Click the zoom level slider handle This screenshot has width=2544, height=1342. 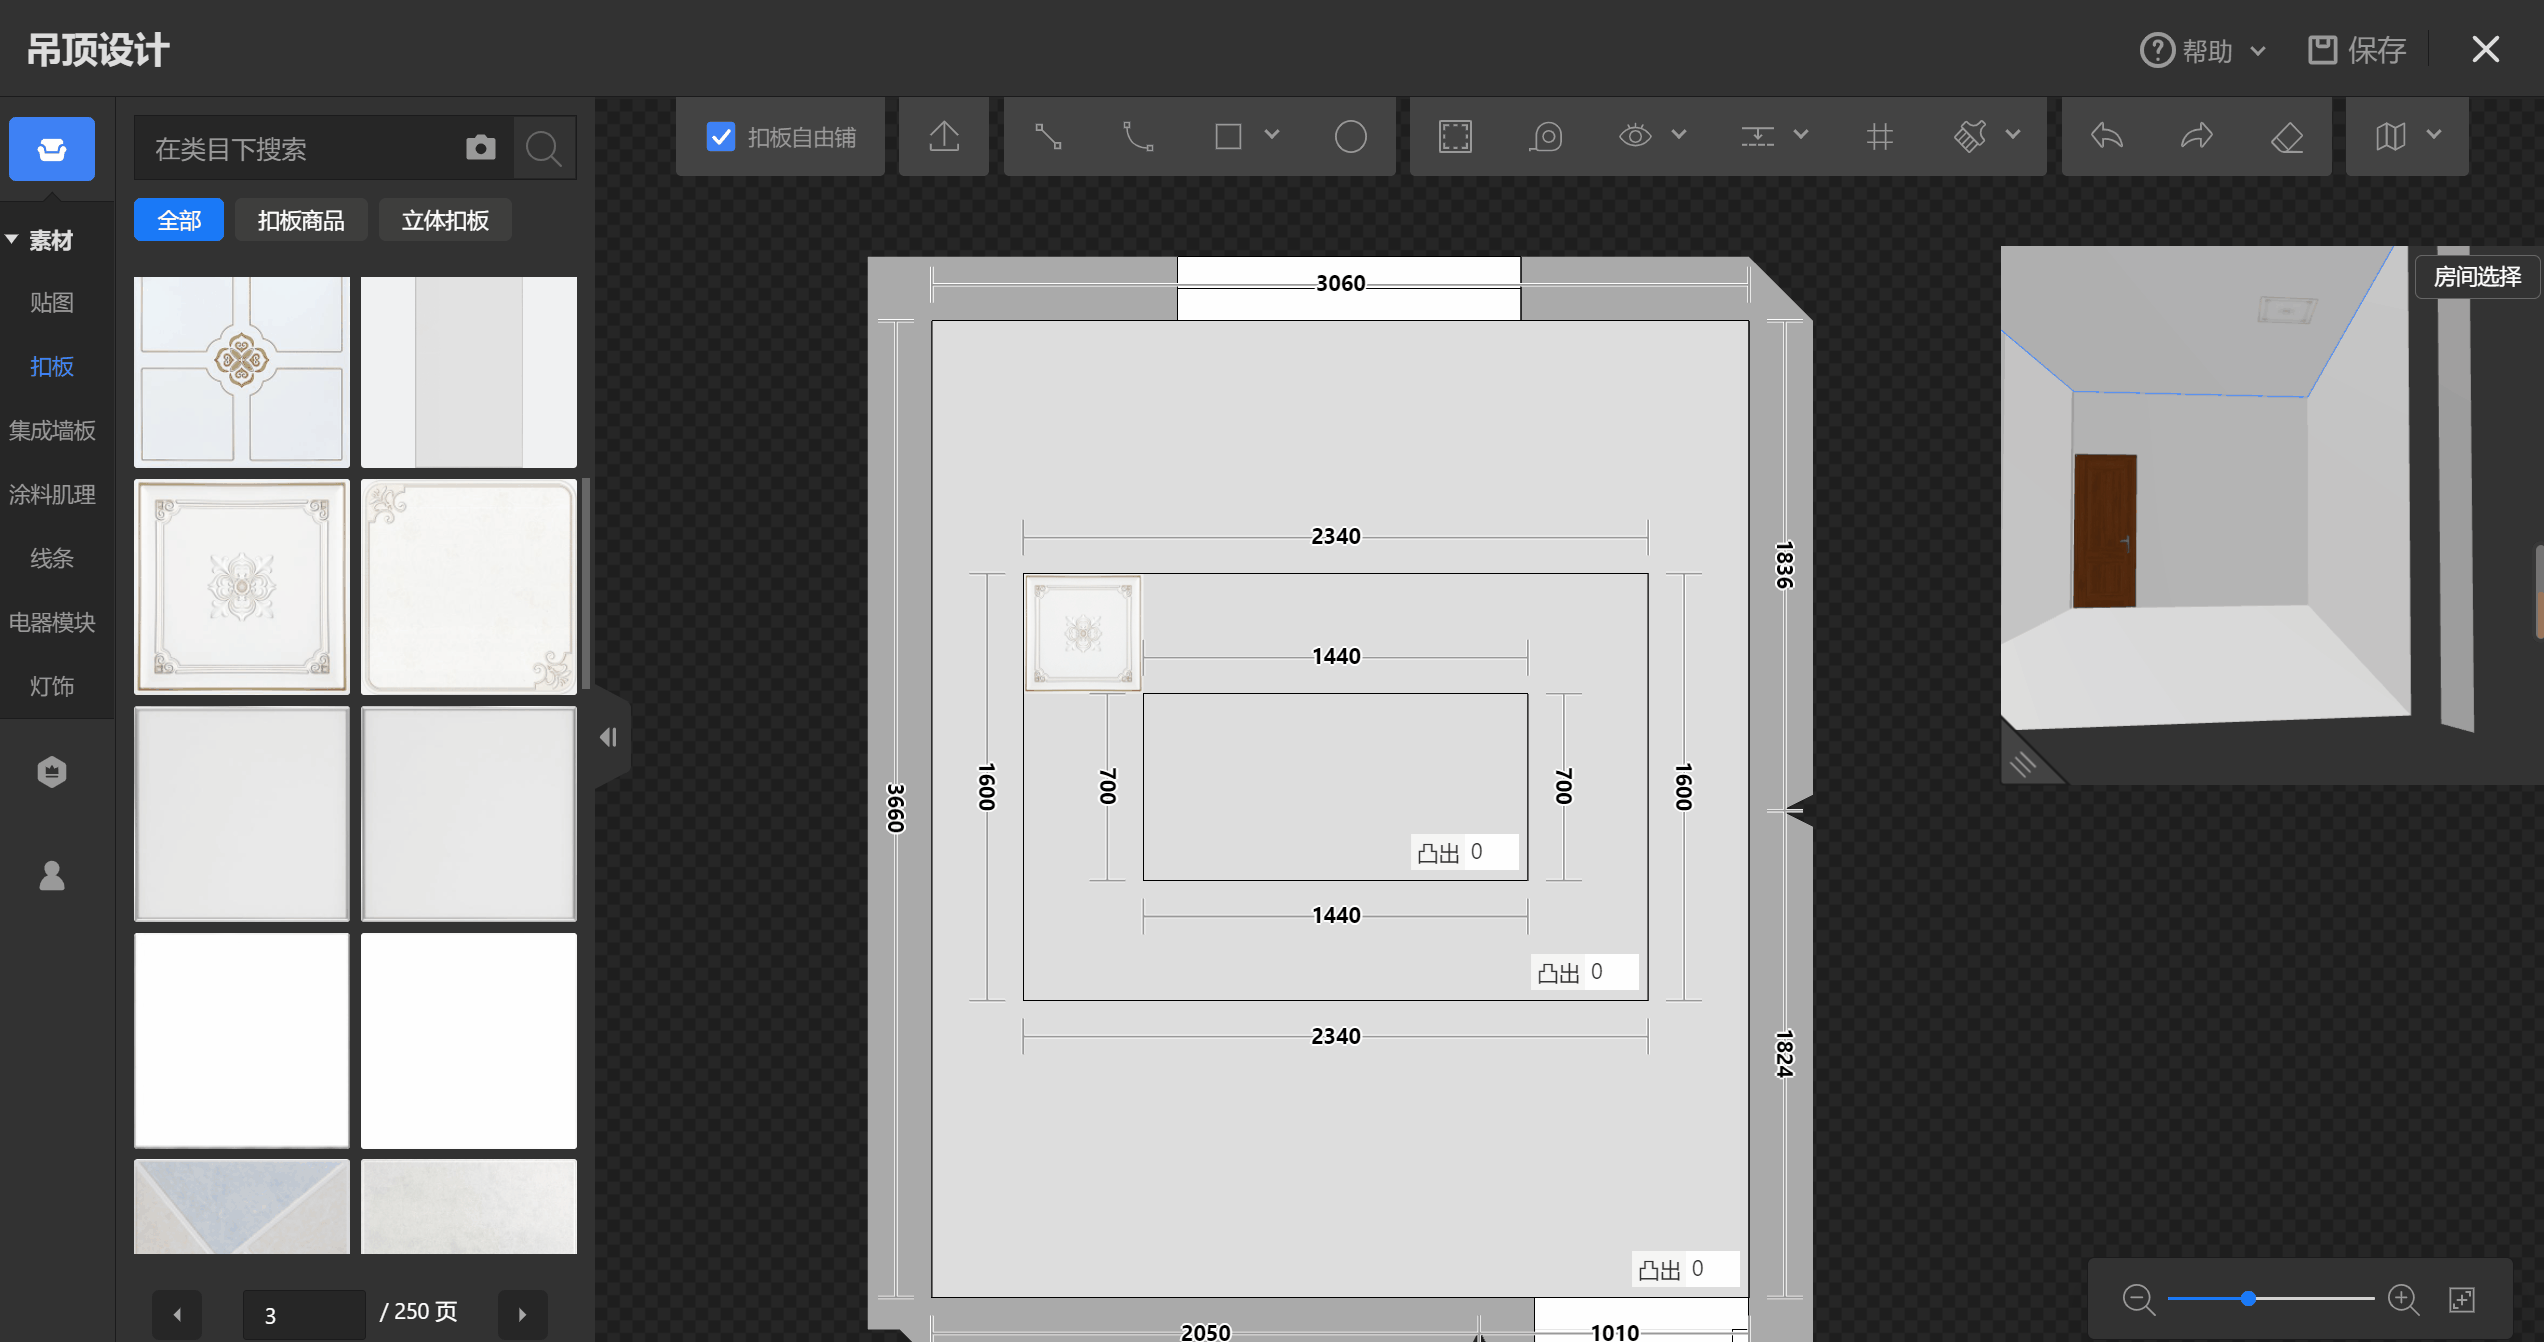(2248, 1299)
